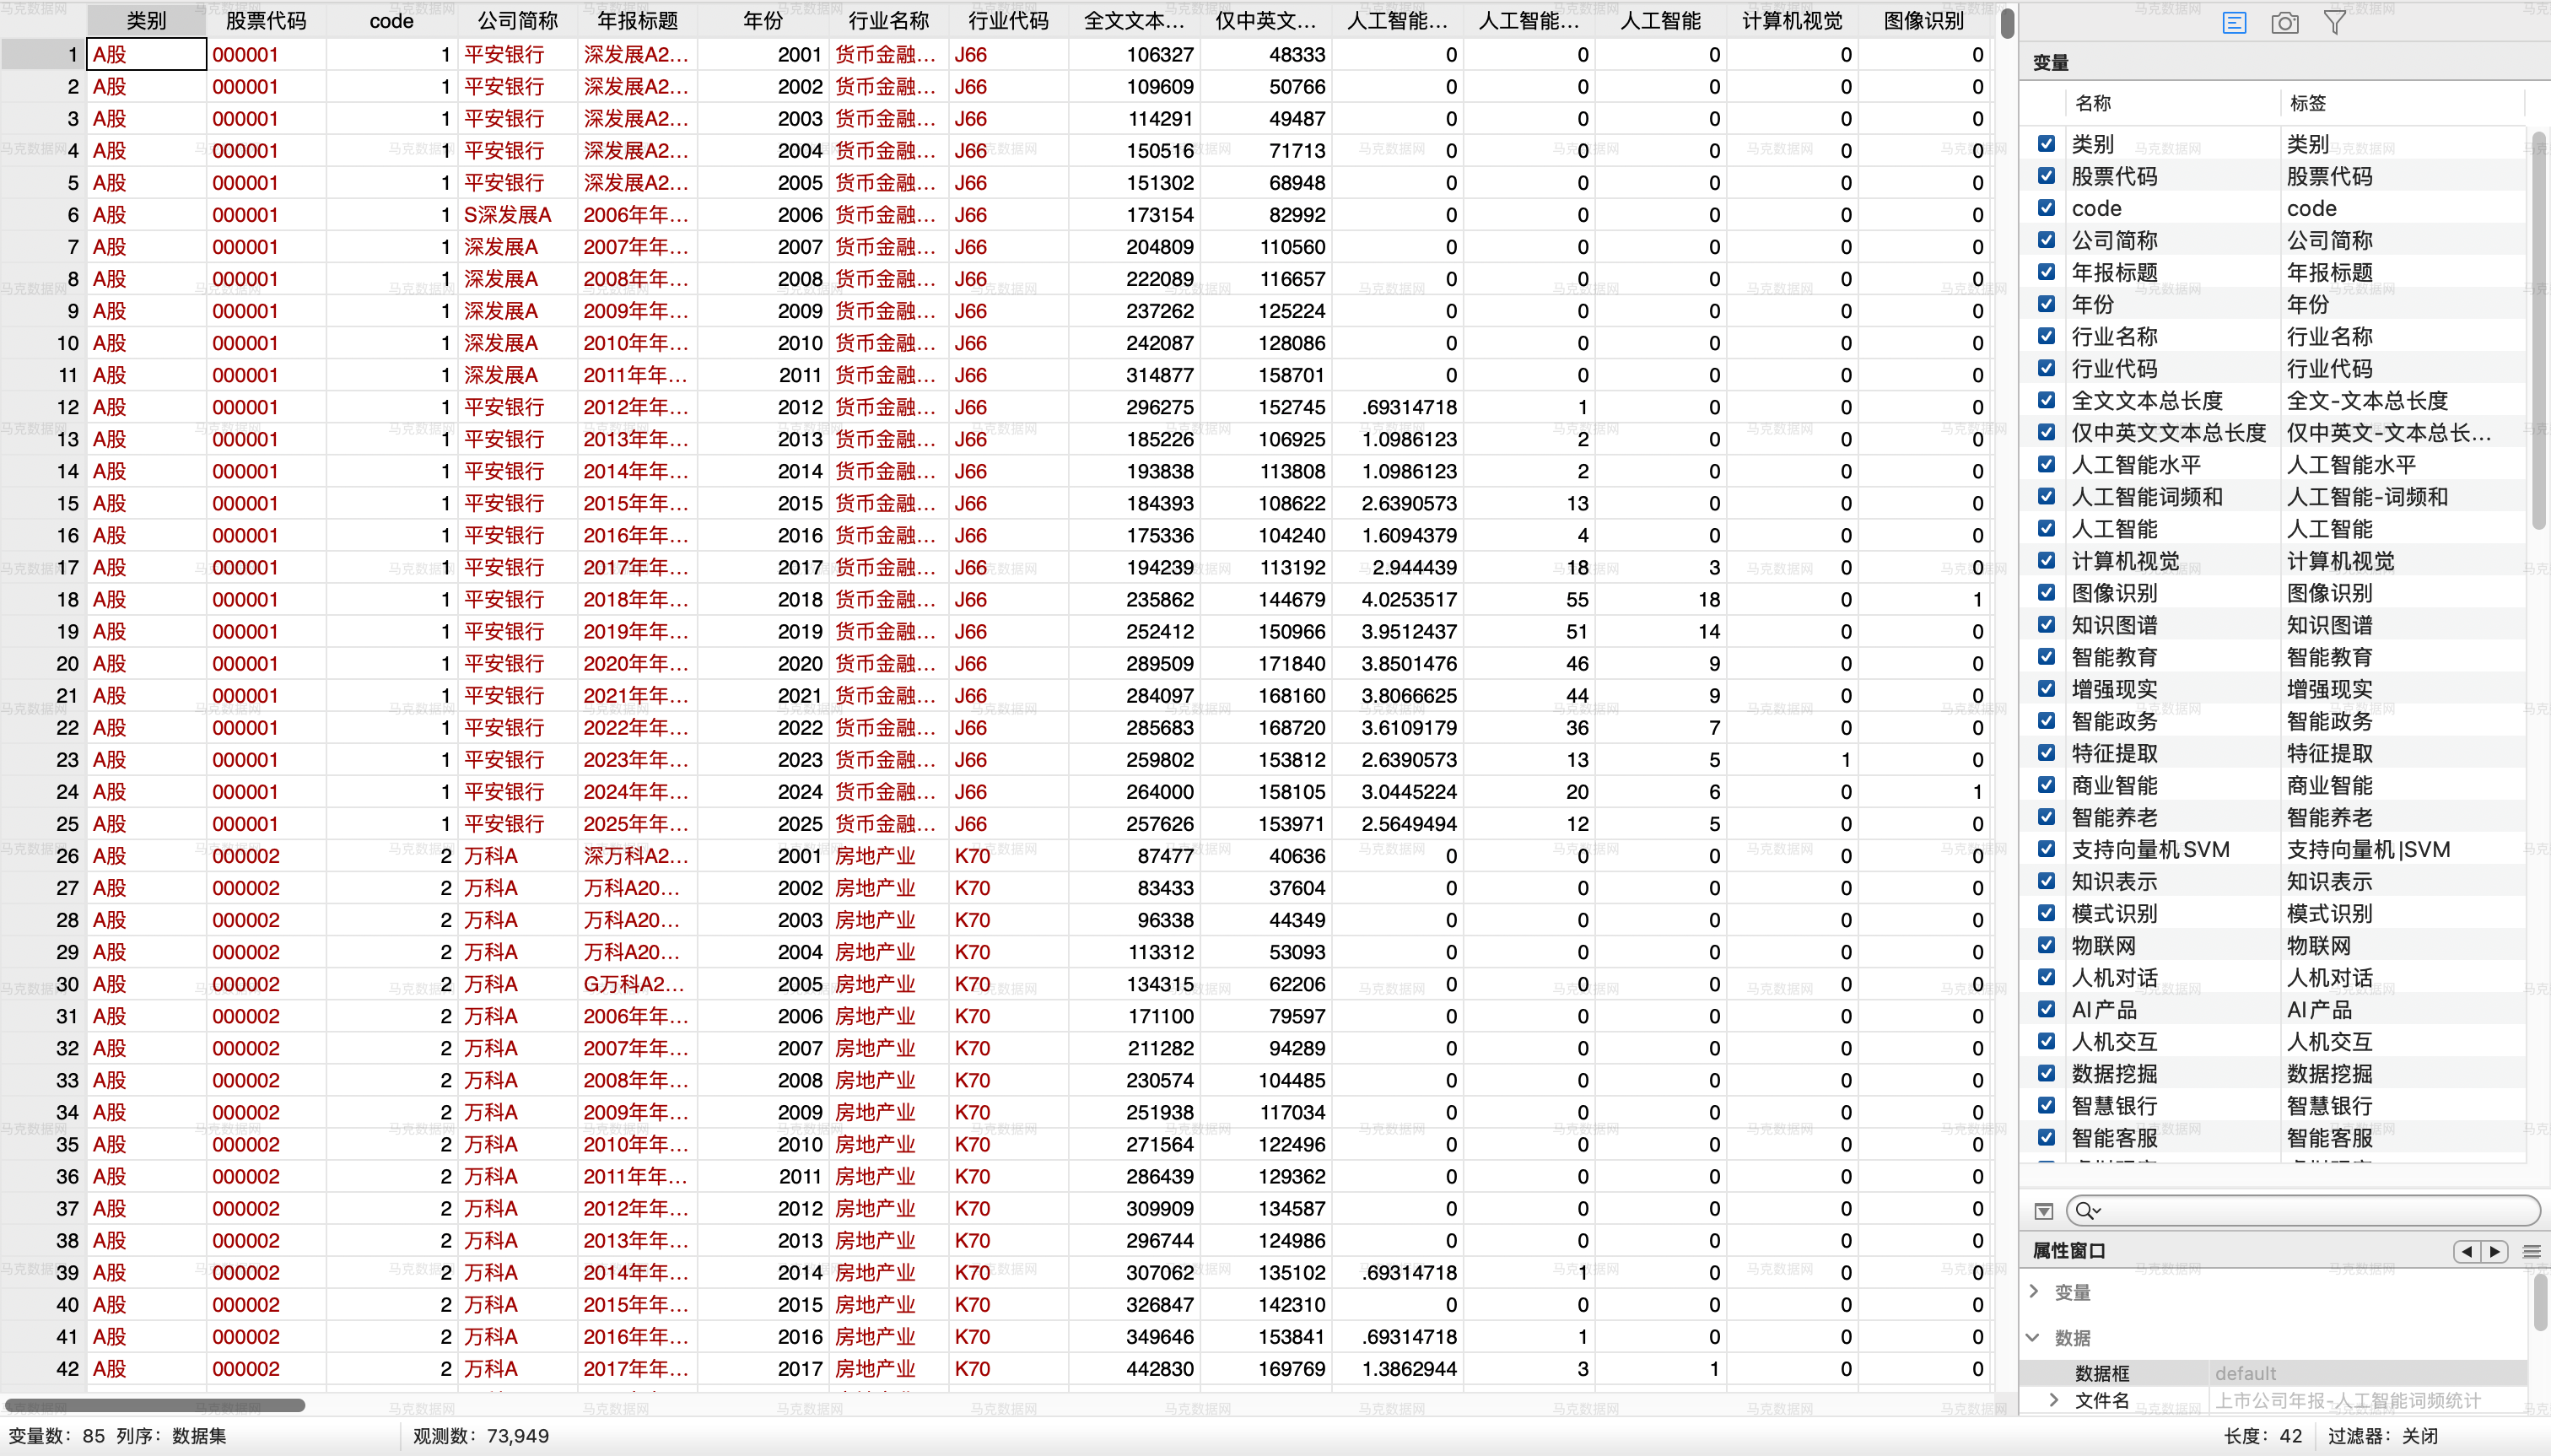
Task: Go to previous variable in properties pane
Action: (2467, 1251)
